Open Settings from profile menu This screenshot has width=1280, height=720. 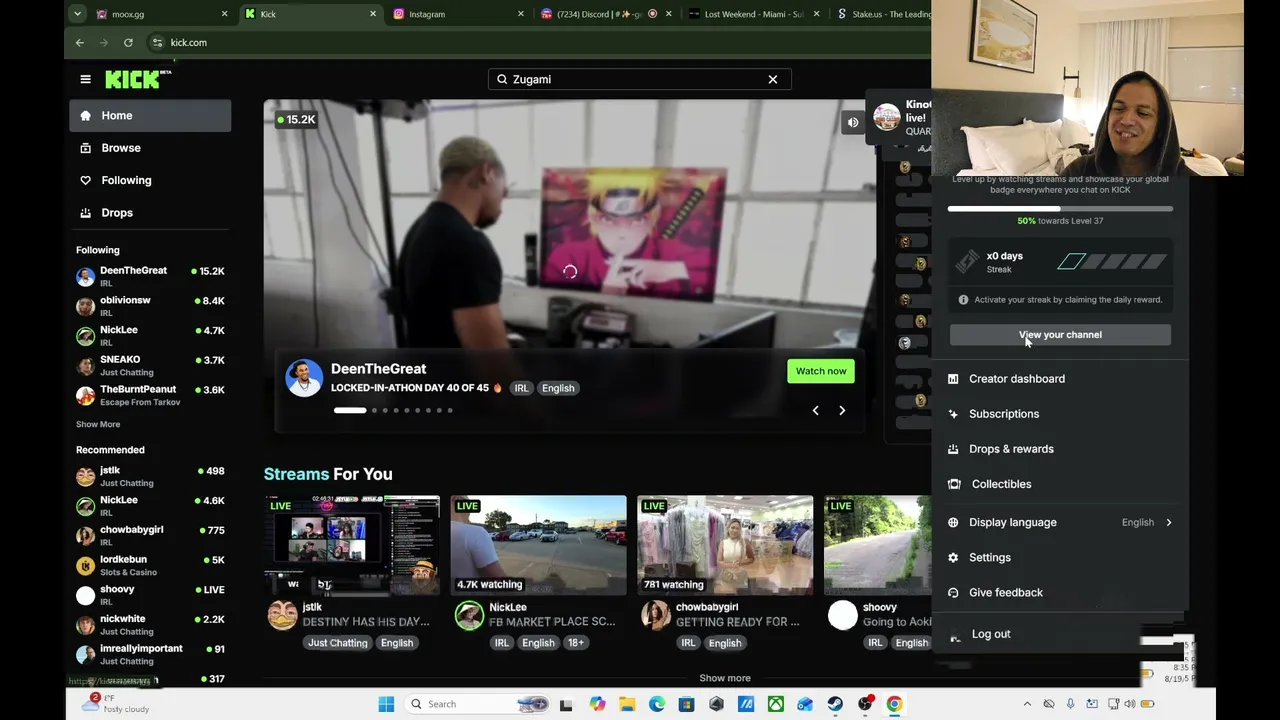tap(1060, 557)
